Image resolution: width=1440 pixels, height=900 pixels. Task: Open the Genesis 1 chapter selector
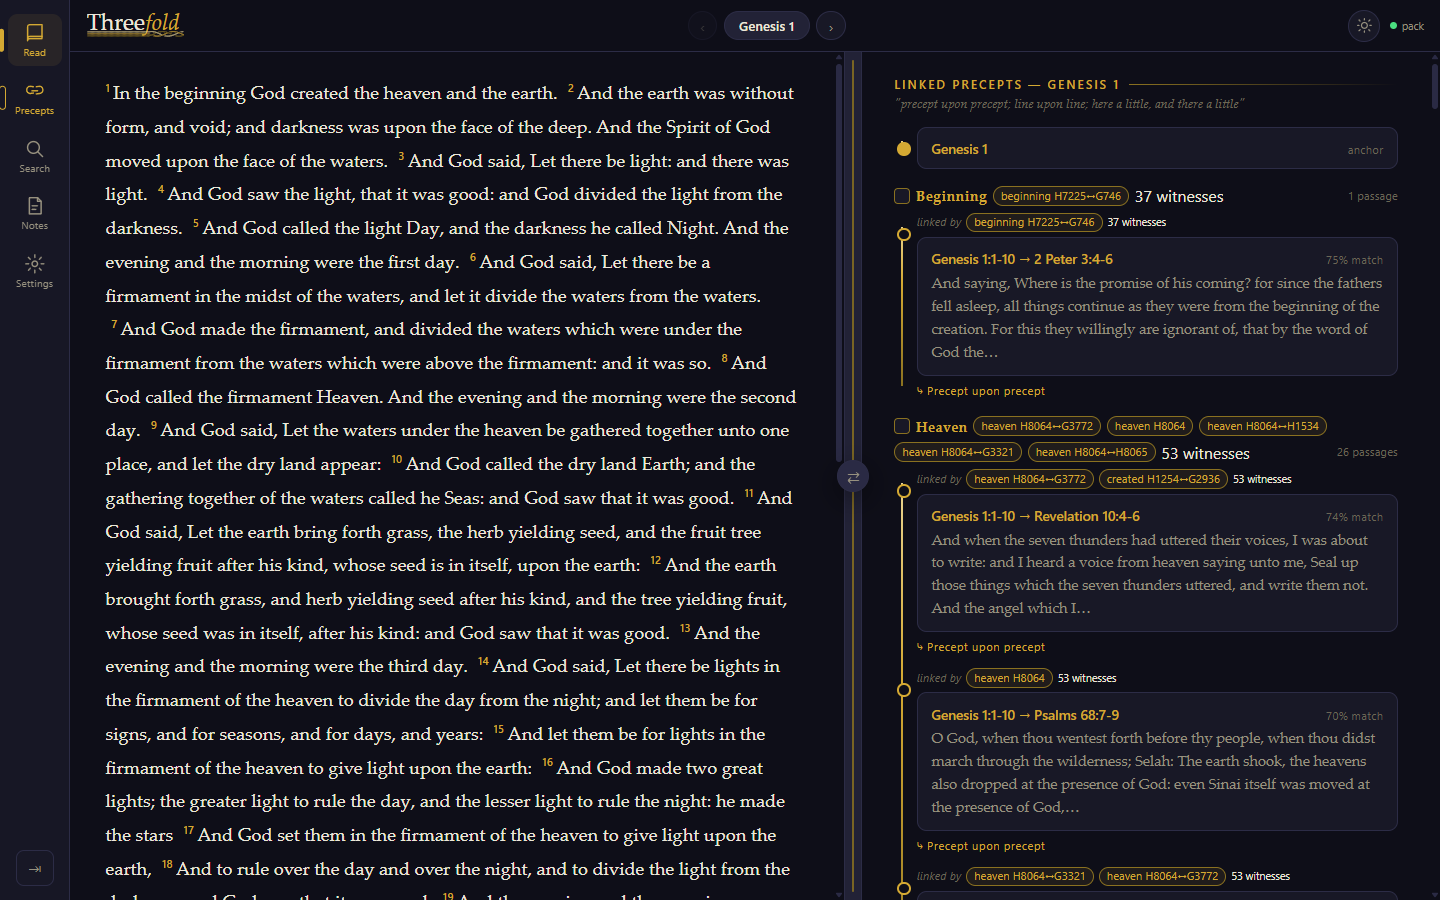point(766,27)
